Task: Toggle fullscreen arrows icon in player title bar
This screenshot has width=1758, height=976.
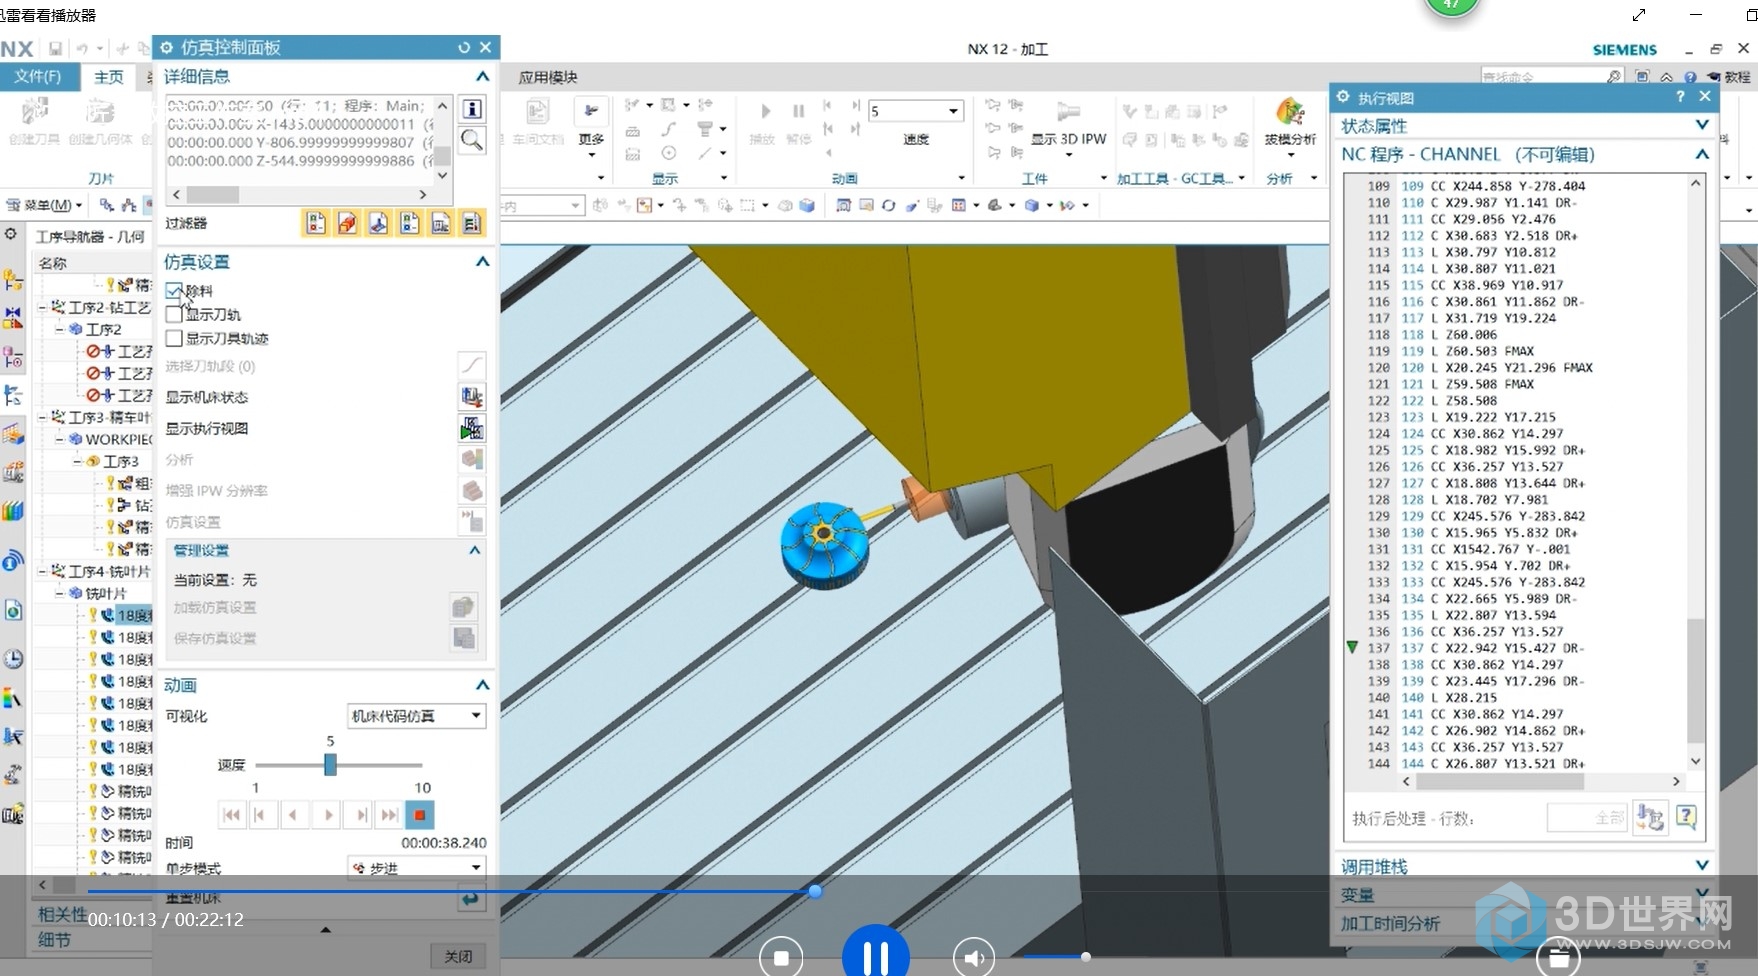Action: (1639, 15)
